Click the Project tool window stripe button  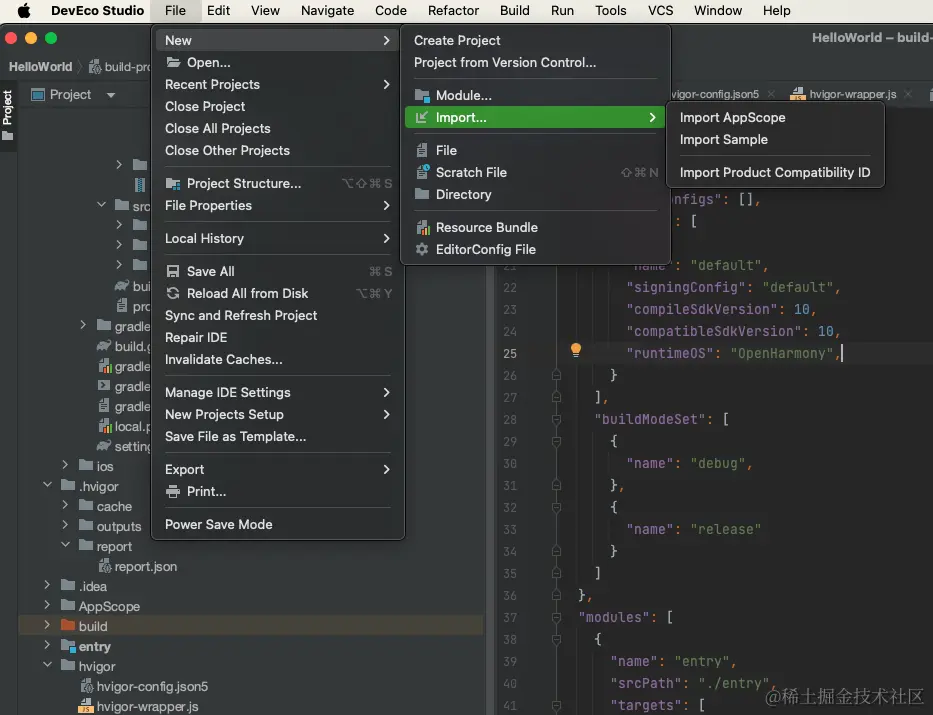[8, 116]
